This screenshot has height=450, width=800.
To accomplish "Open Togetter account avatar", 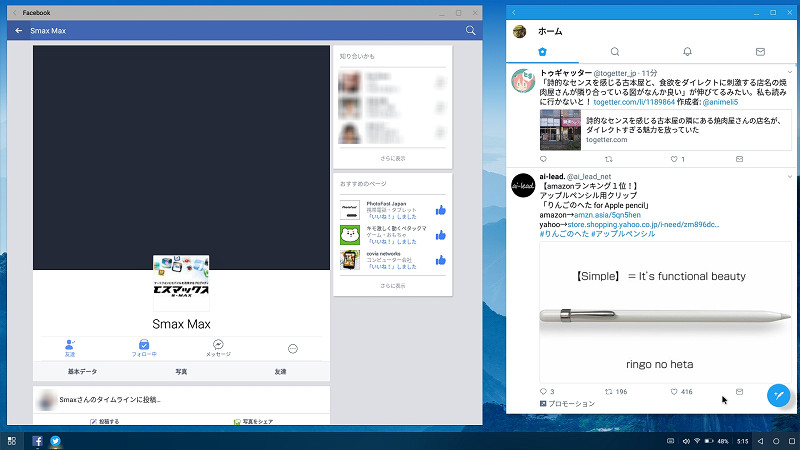I will (x=523, y=81).
